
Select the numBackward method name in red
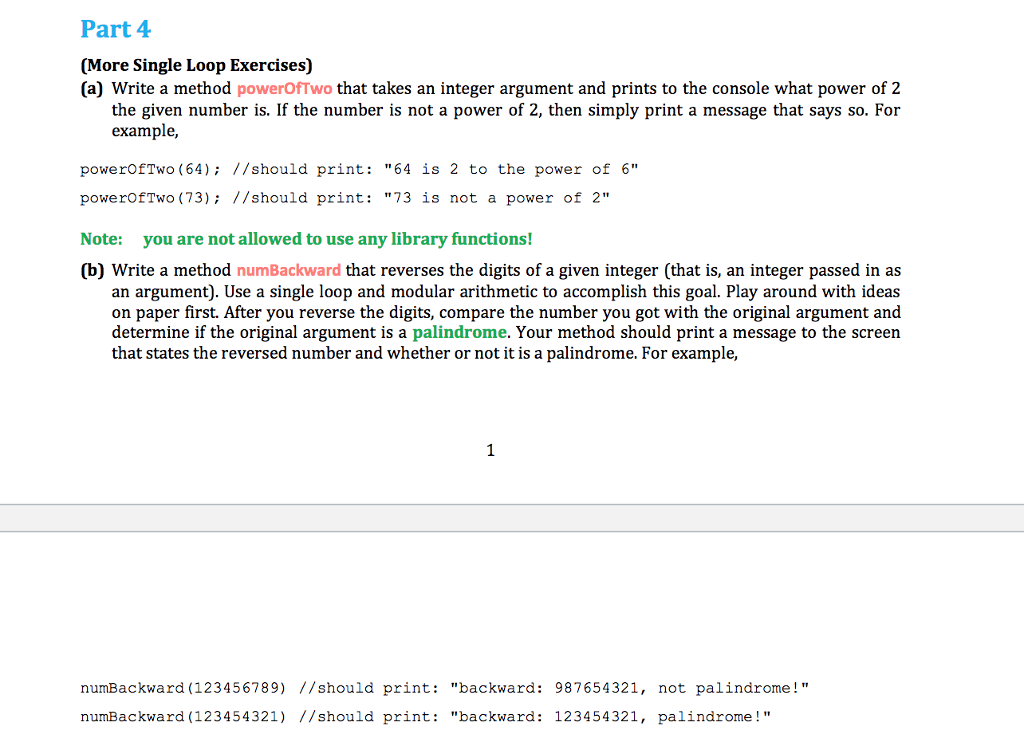(x=288, y=270)
